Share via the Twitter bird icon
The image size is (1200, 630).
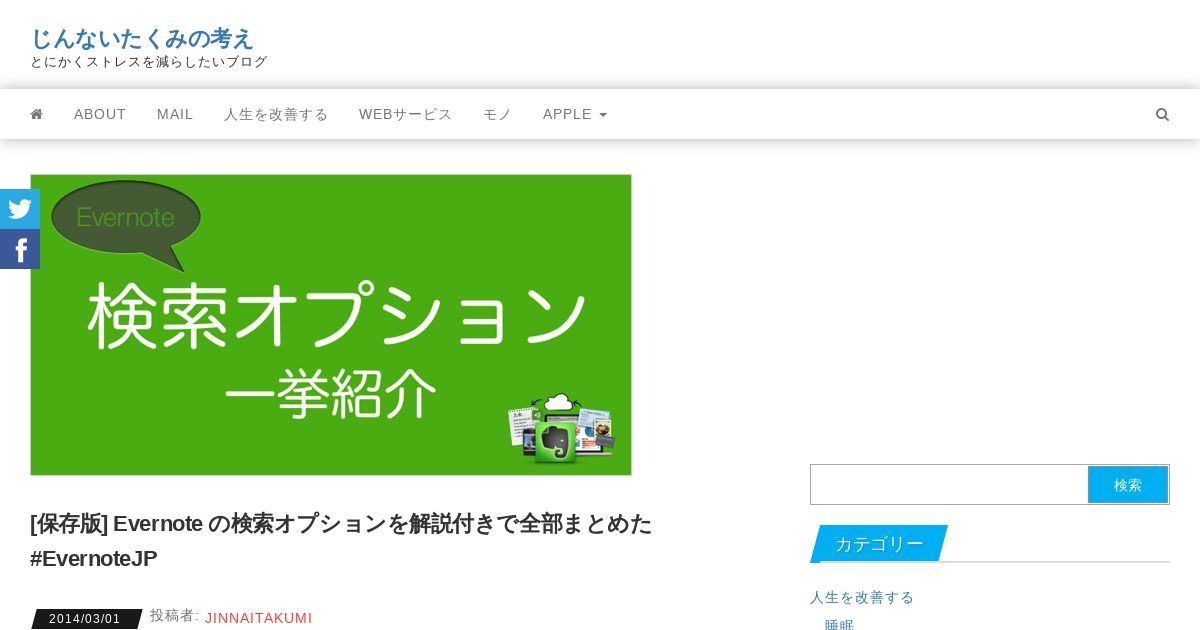click(20, 209)
